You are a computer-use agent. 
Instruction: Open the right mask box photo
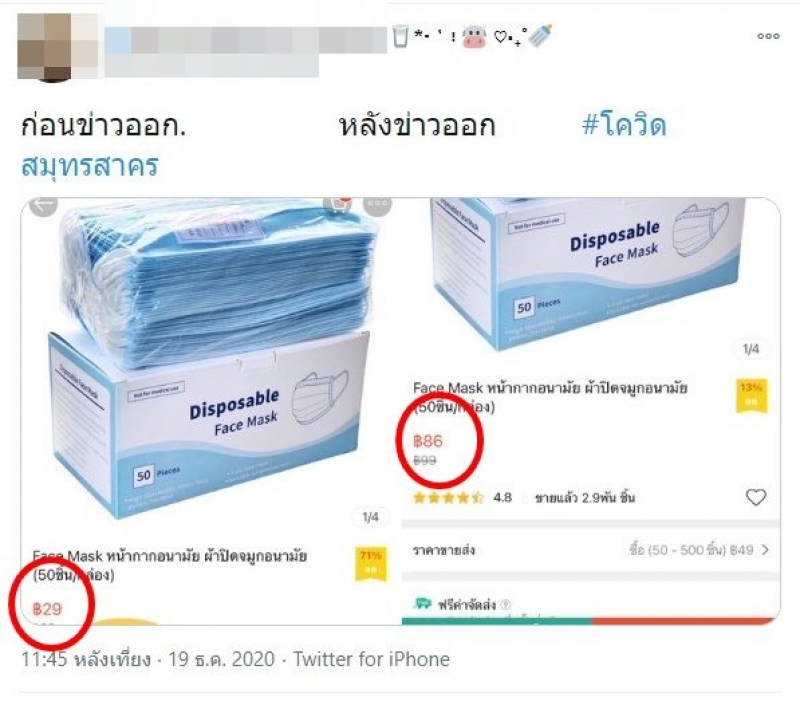point(591,274)
